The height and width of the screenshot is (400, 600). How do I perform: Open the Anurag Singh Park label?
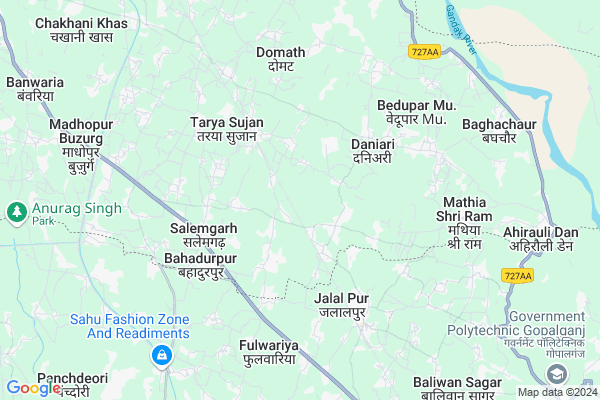[77, 214]
